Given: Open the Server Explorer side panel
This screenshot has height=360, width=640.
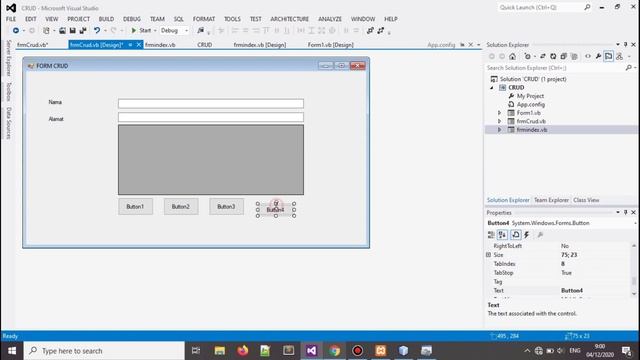Looking at the screenshot, I should (x=9, y=58).
